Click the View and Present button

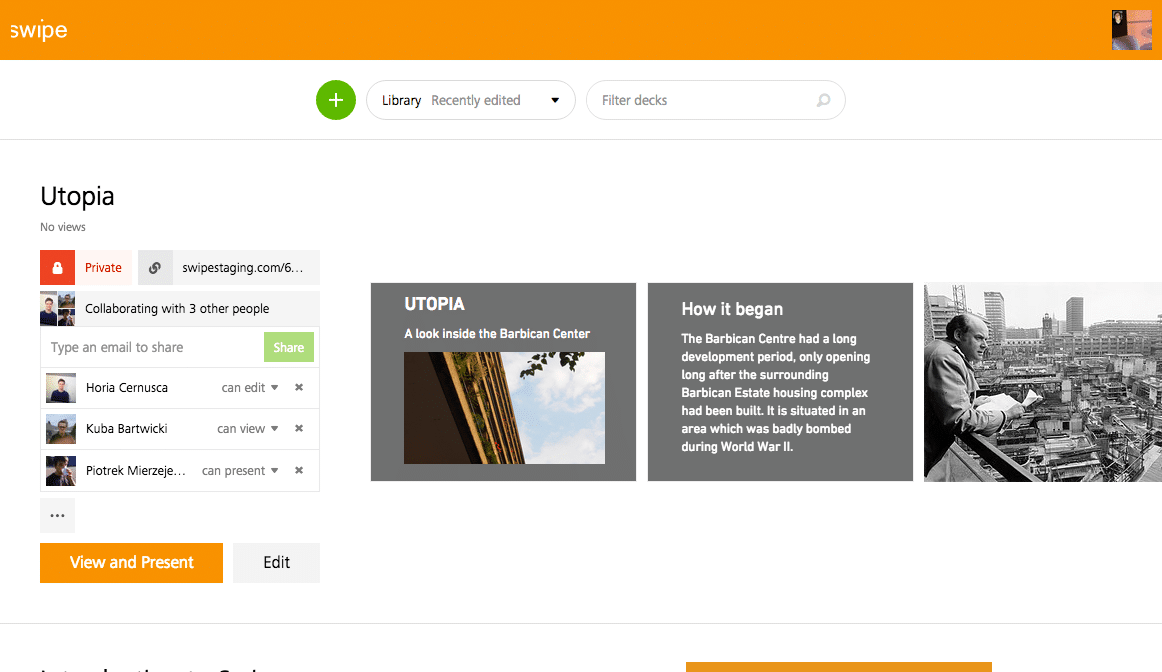[x=131, y=562]
